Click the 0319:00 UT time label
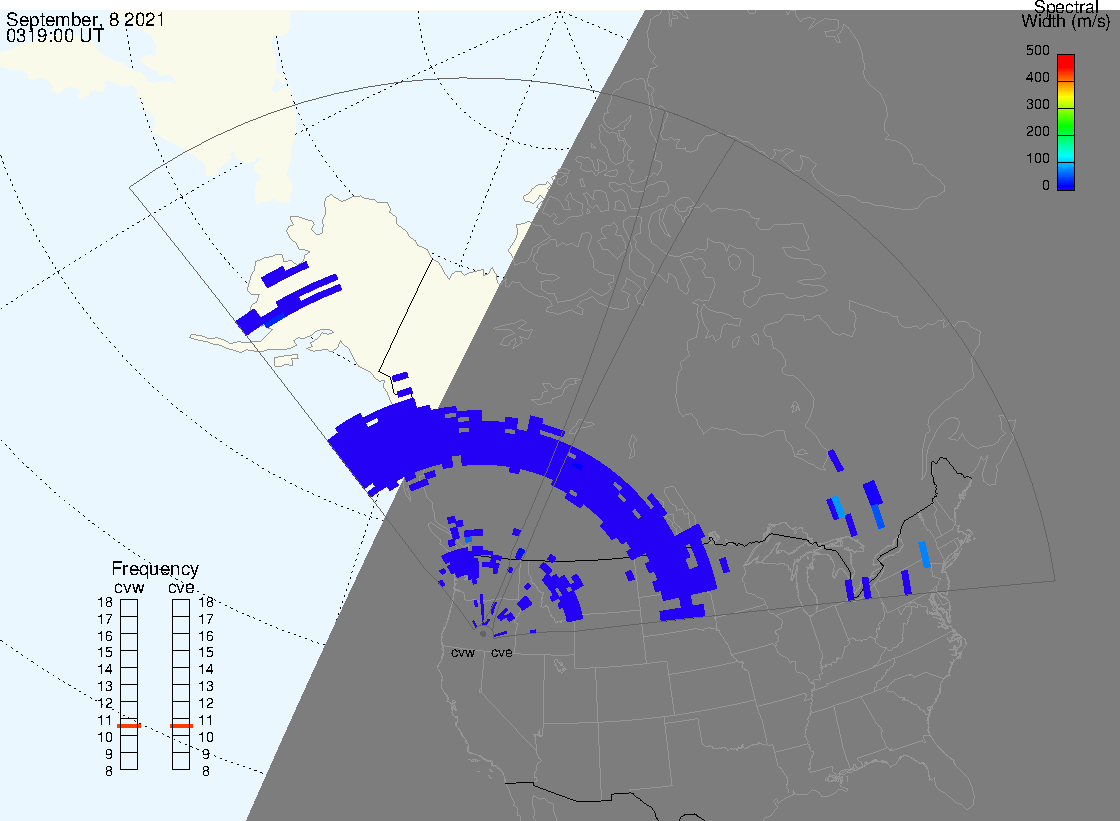This screenshot has height=821, width=1120. (55, 36)
